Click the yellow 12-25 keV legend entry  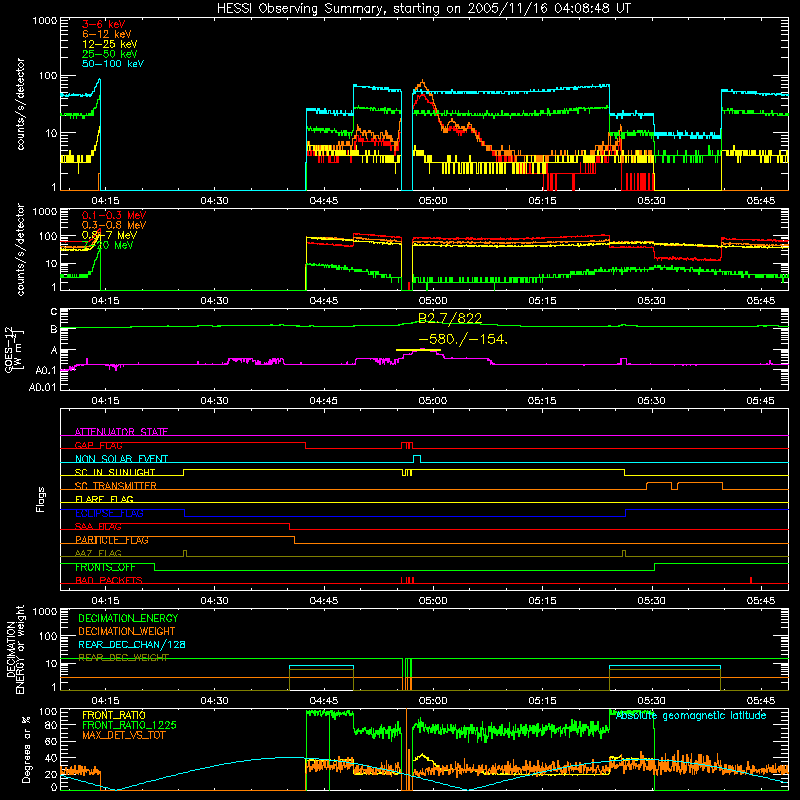tap(110, 44)
